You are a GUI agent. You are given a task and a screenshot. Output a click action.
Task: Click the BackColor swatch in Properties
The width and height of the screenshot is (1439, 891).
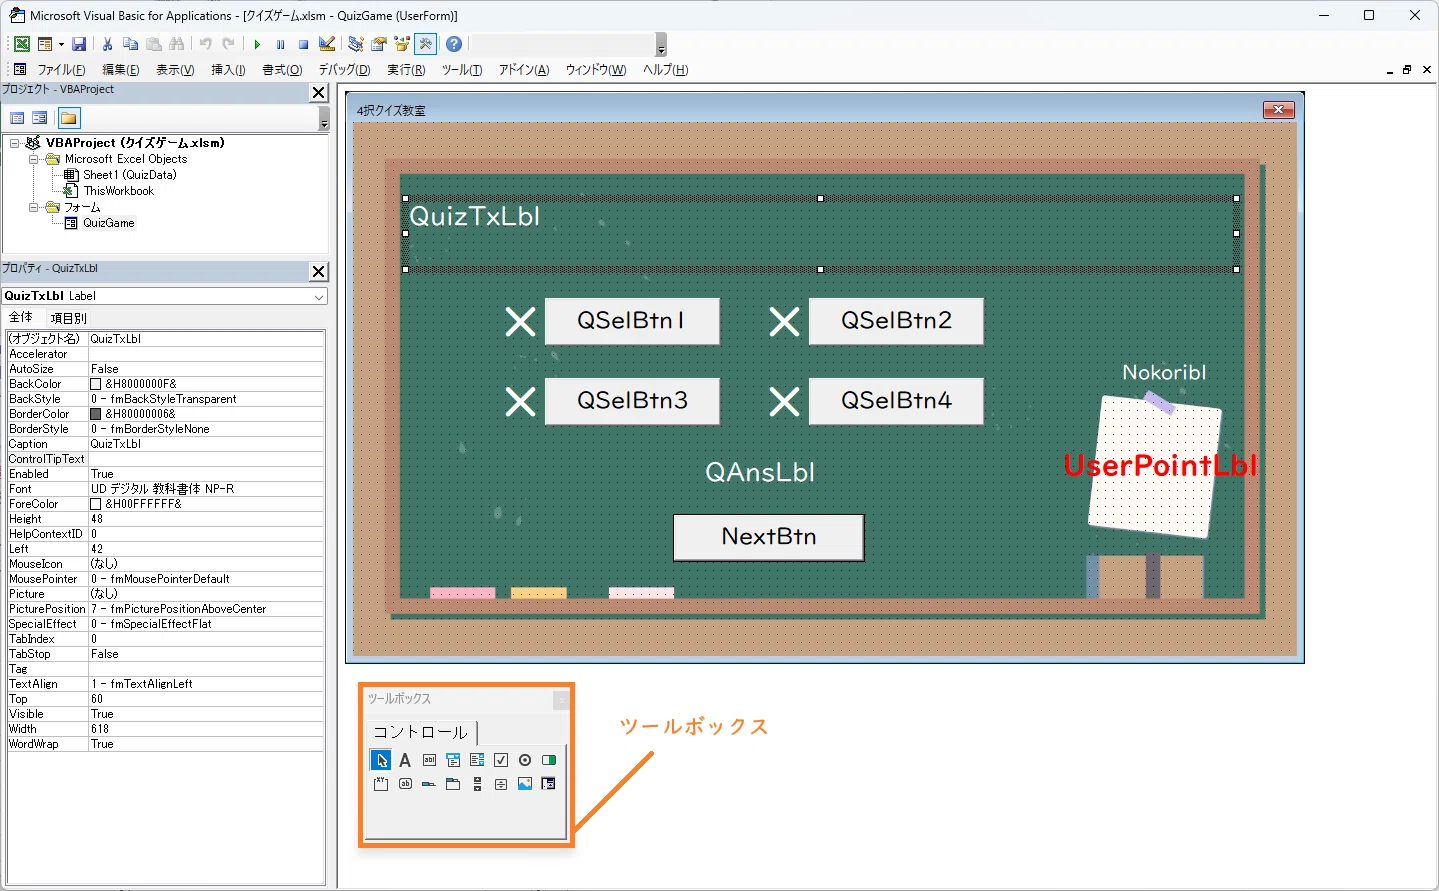pyautogui.click(x=96, y=384)
